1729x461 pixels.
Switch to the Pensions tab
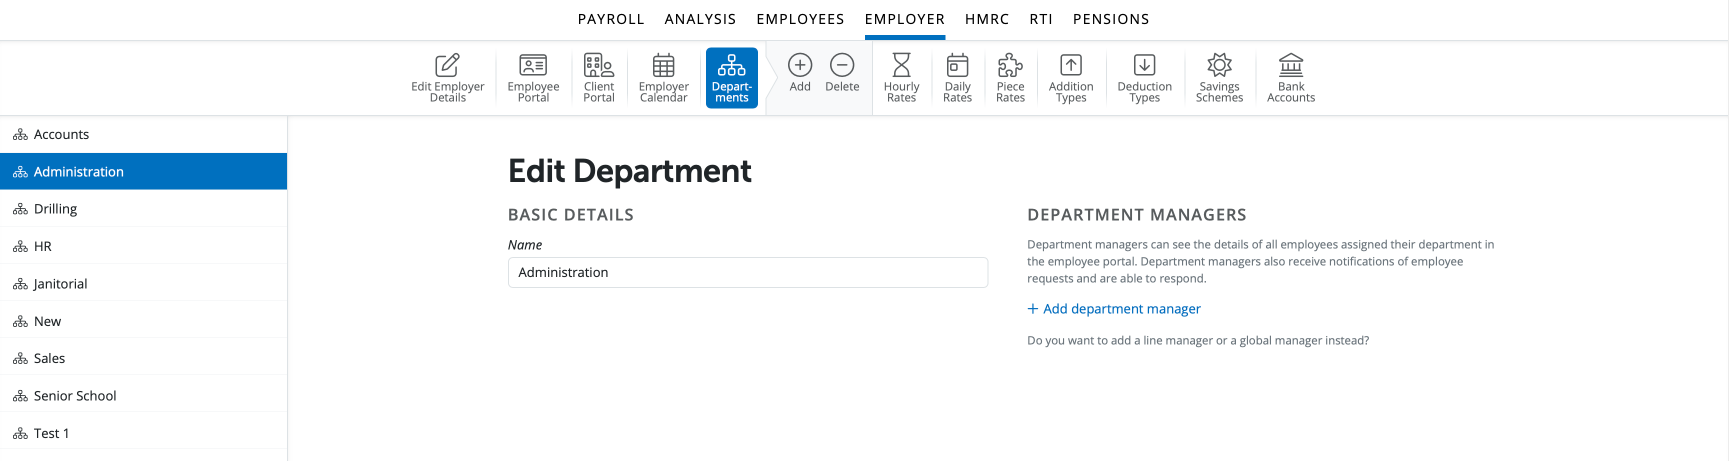click(x=1111, y=19)
